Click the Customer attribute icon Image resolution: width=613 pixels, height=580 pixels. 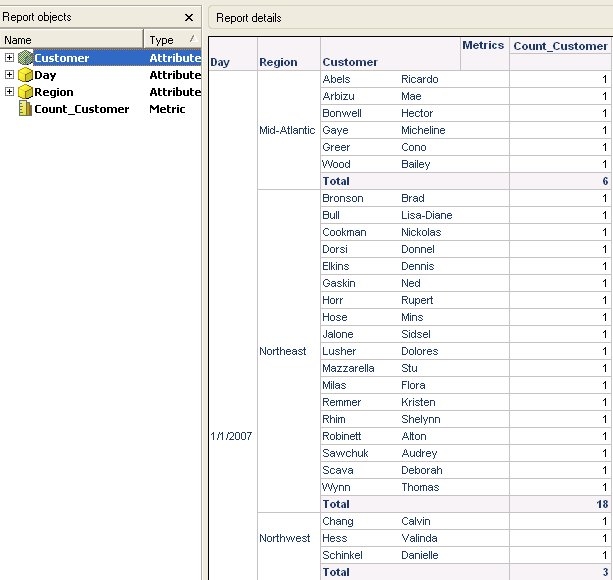point(25,58)
